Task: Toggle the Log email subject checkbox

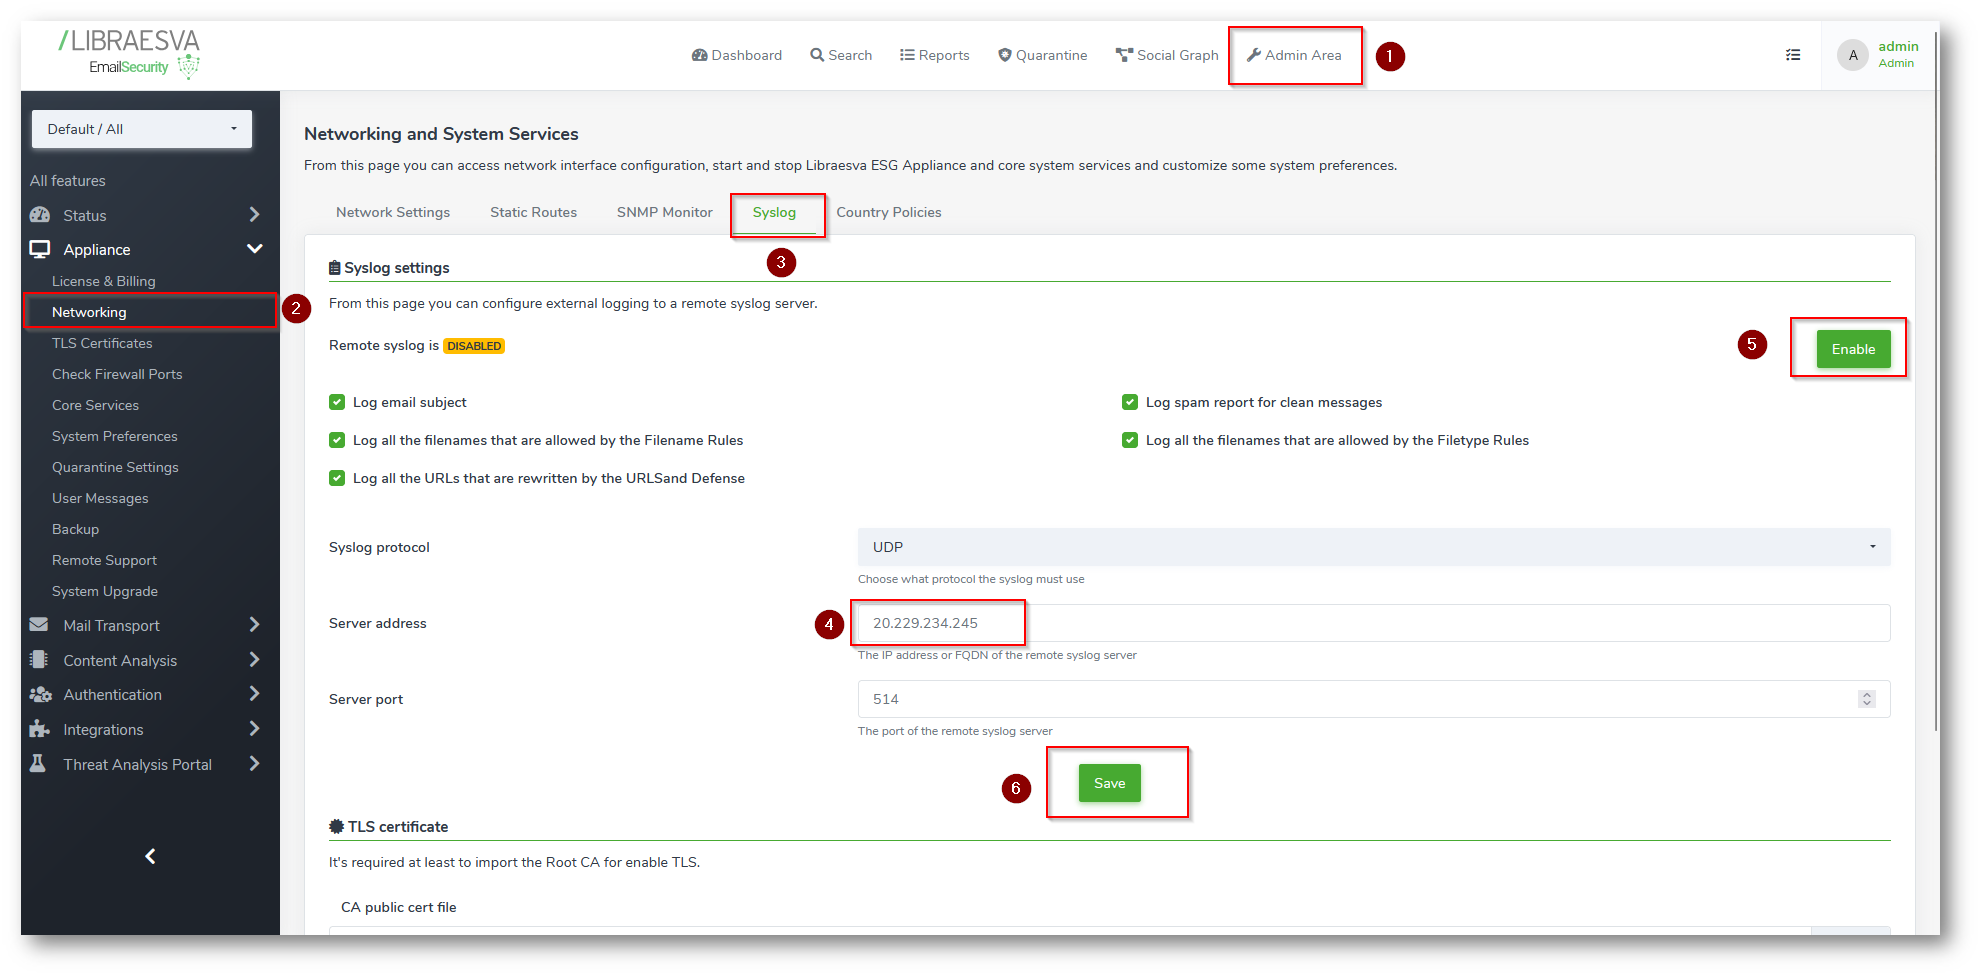Action: pyautogui.click(x=337, y=402)
